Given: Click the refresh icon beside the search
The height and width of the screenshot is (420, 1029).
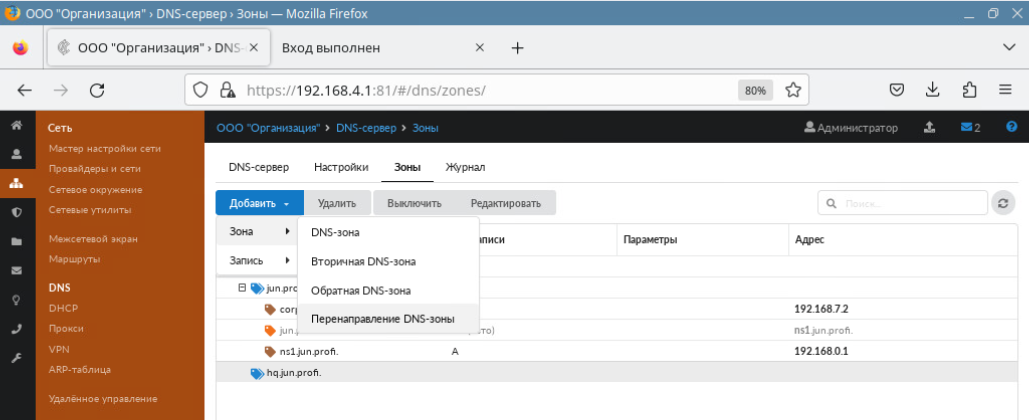Looking at the screenshot, I should pos(1003,203).
